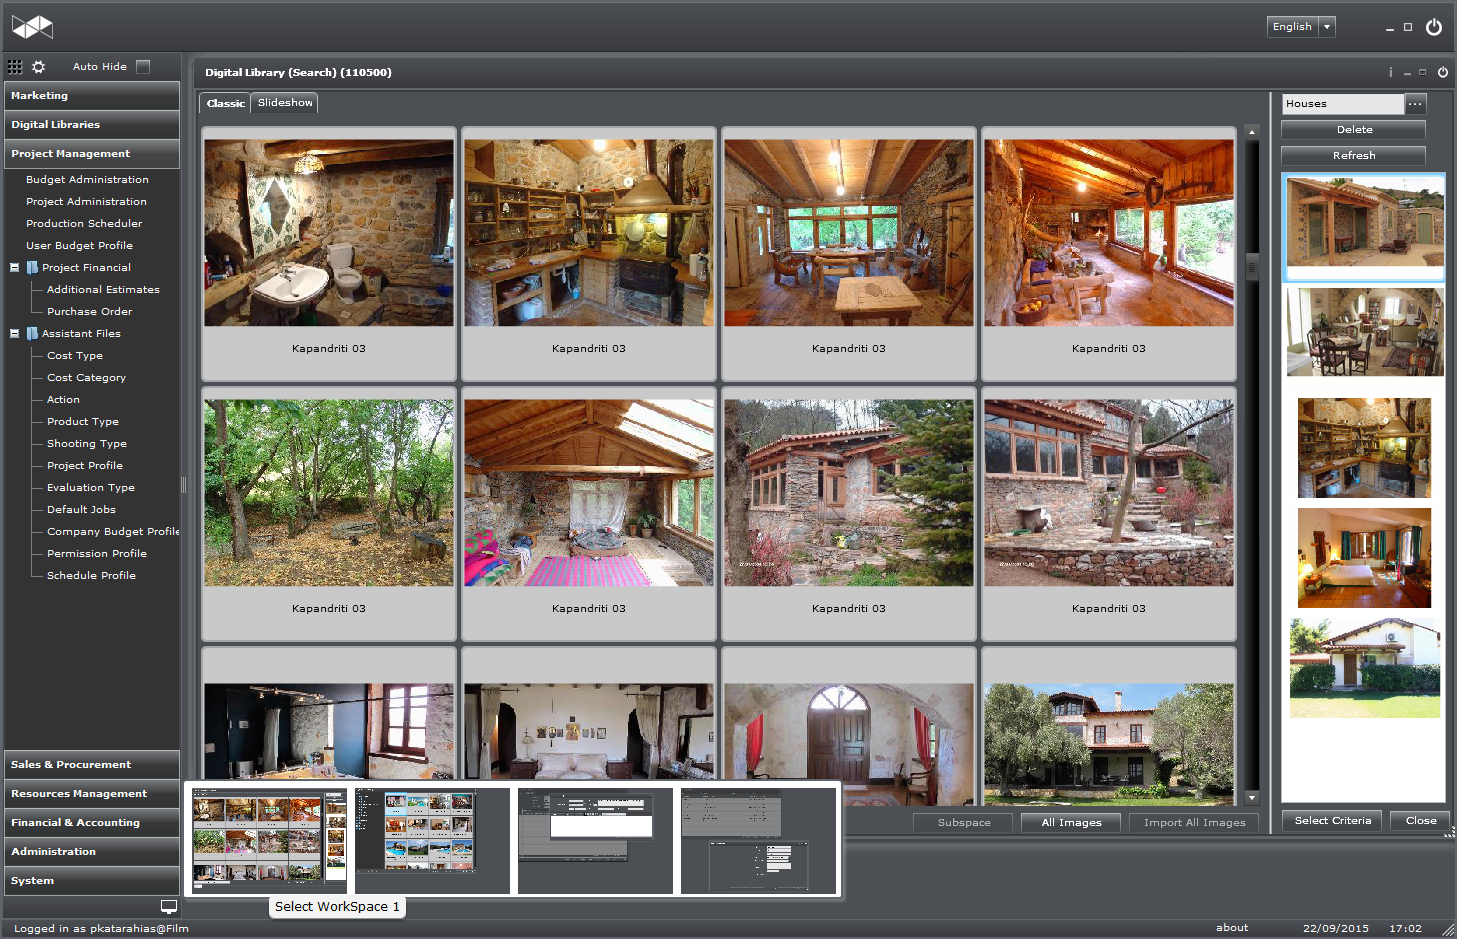Open the Purchase Order tree item
The image size is (1457, 939).
click(89, 312)
